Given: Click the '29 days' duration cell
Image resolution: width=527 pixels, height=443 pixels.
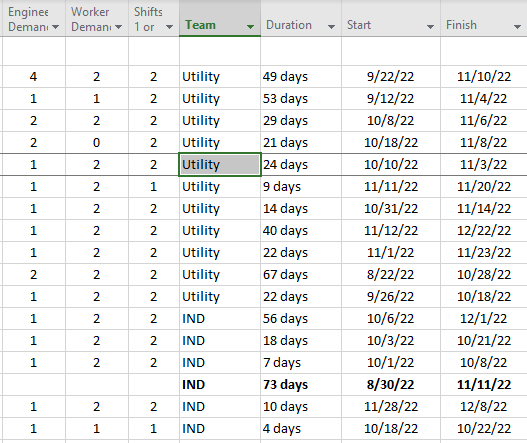Looking at the screenshot, I should click(301, 121).
